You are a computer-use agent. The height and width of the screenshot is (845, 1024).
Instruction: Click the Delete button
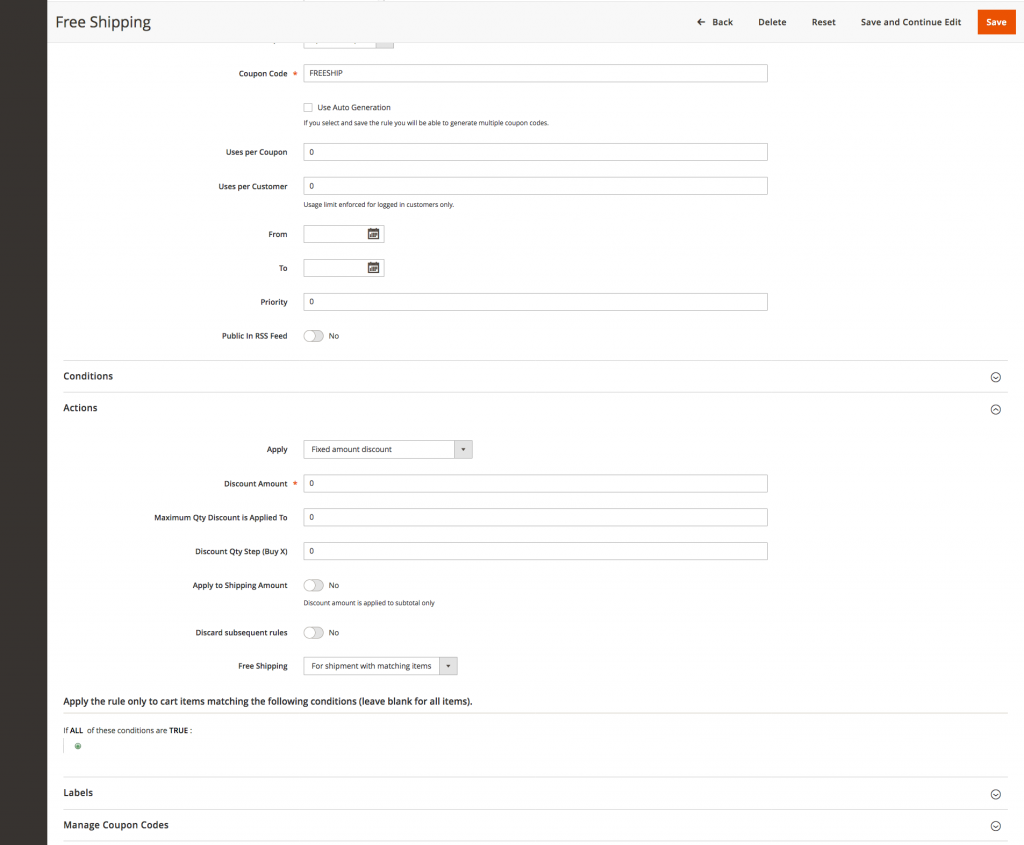(772, 22)
